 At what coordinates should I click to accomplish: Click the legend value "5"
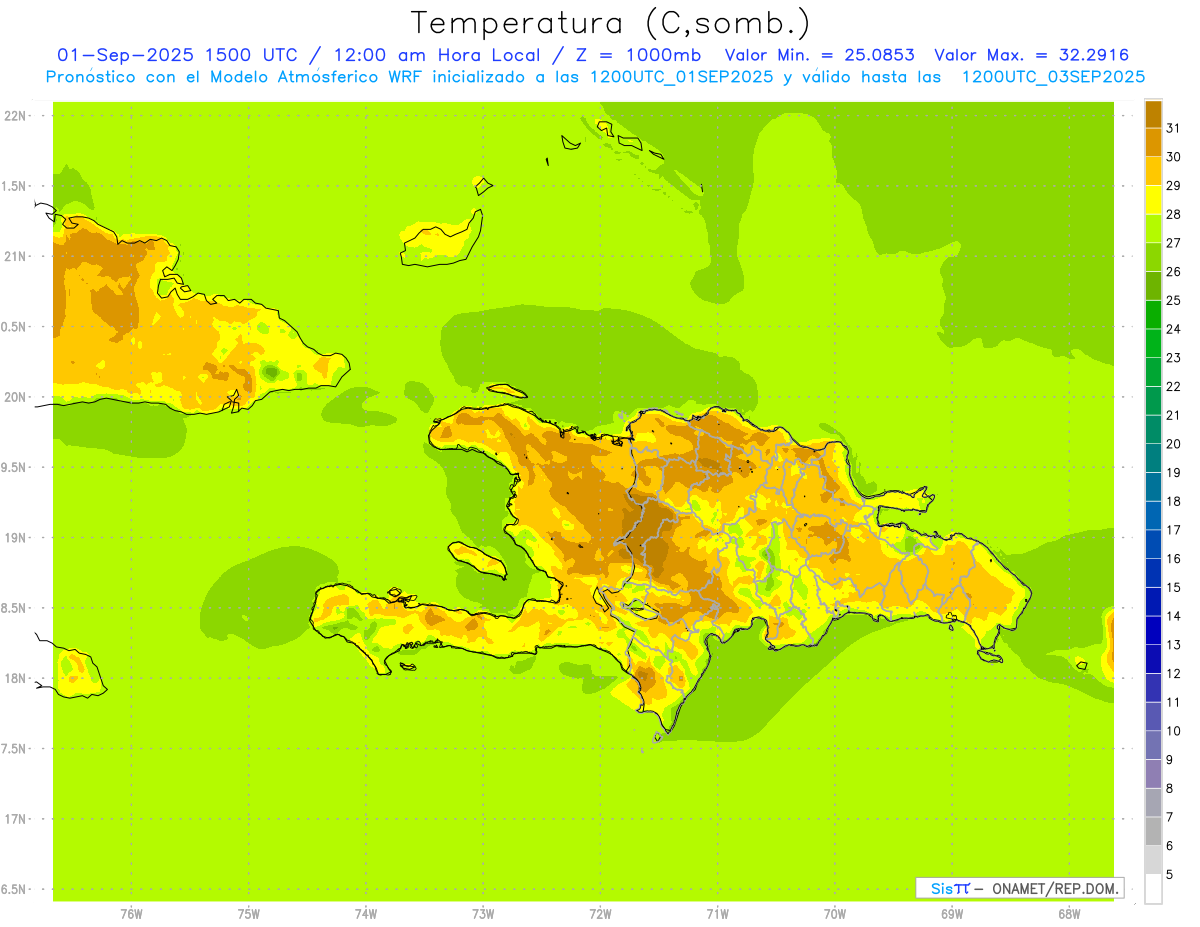1170,875
